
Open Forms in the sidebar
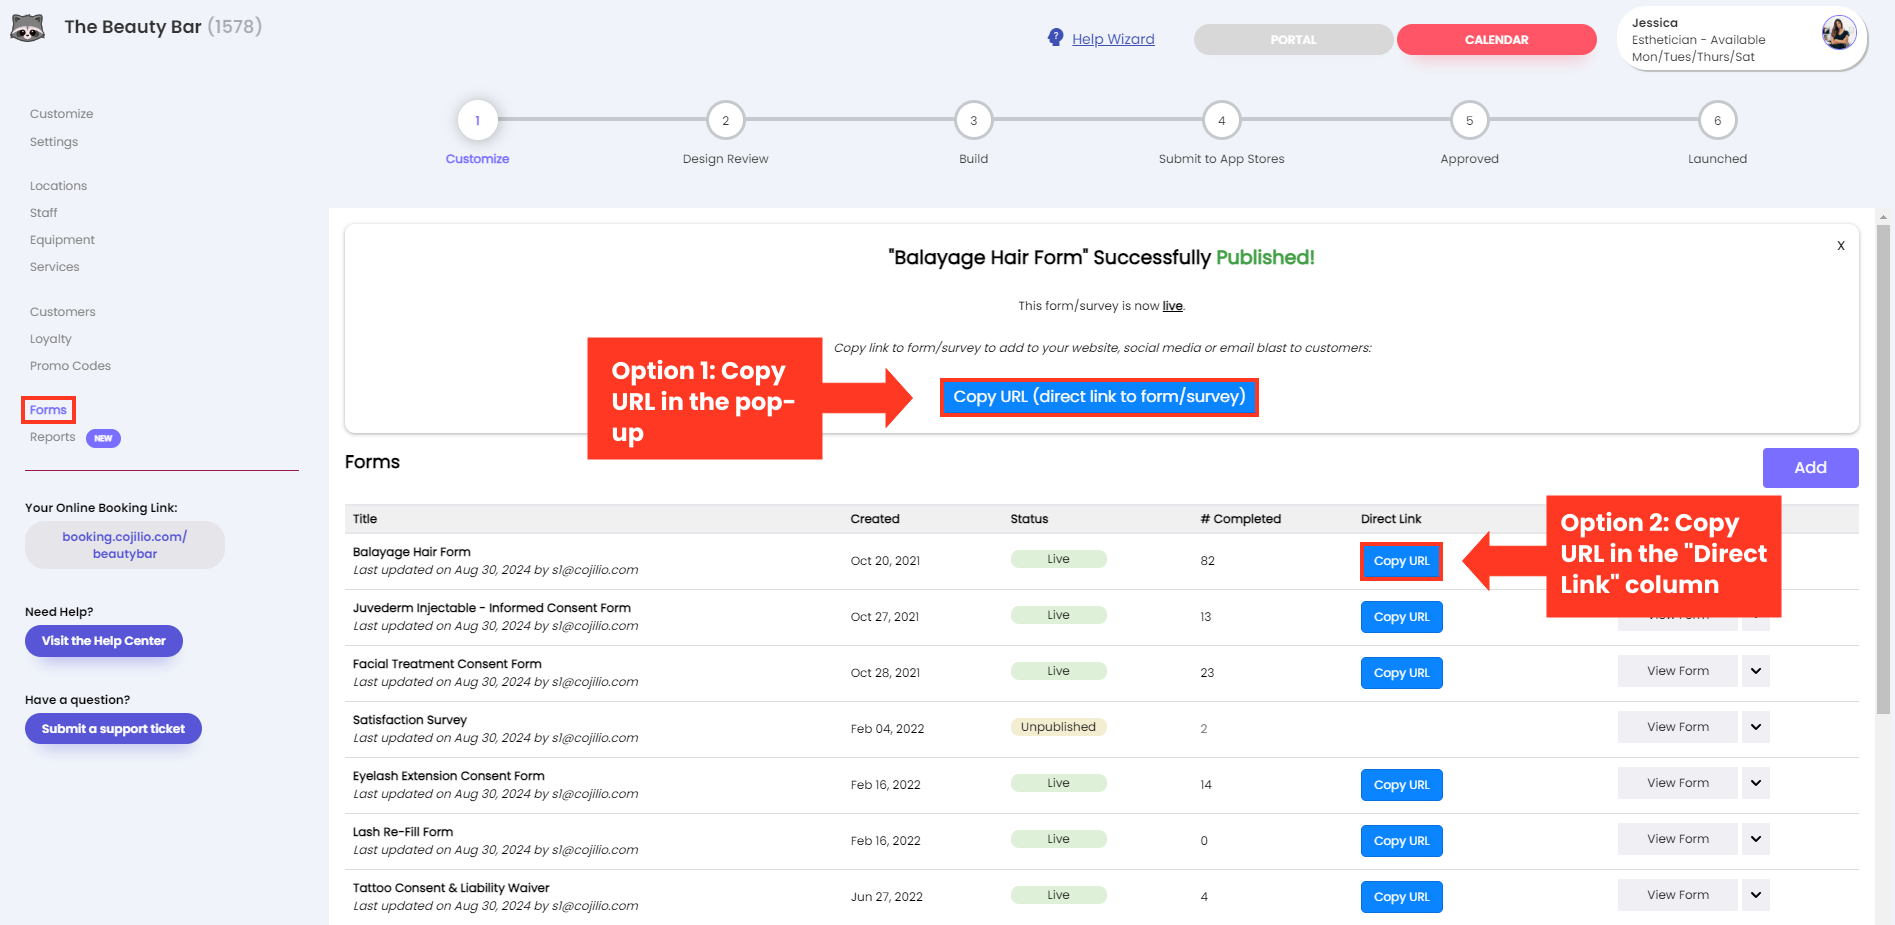click(x=48, y=410)
